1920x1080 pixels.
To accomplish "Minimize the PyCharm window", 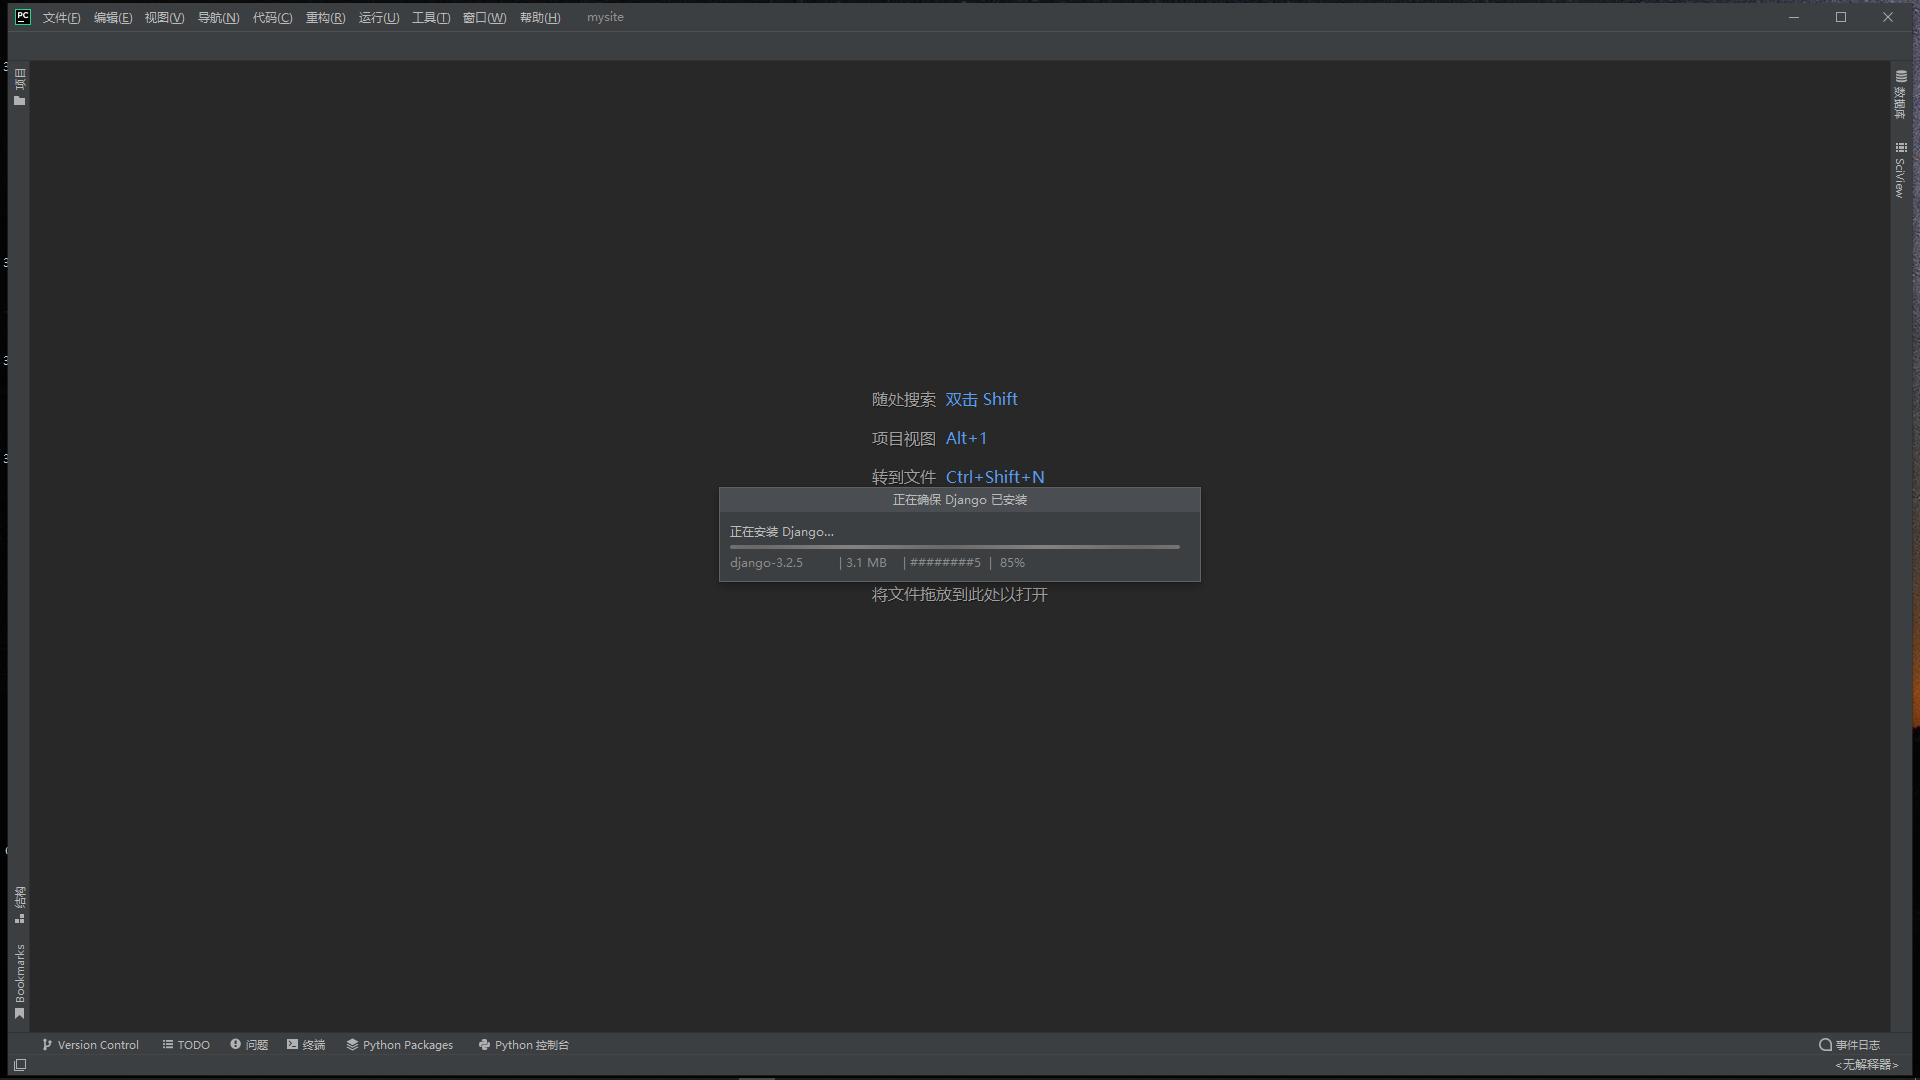I will (1794, 17).
